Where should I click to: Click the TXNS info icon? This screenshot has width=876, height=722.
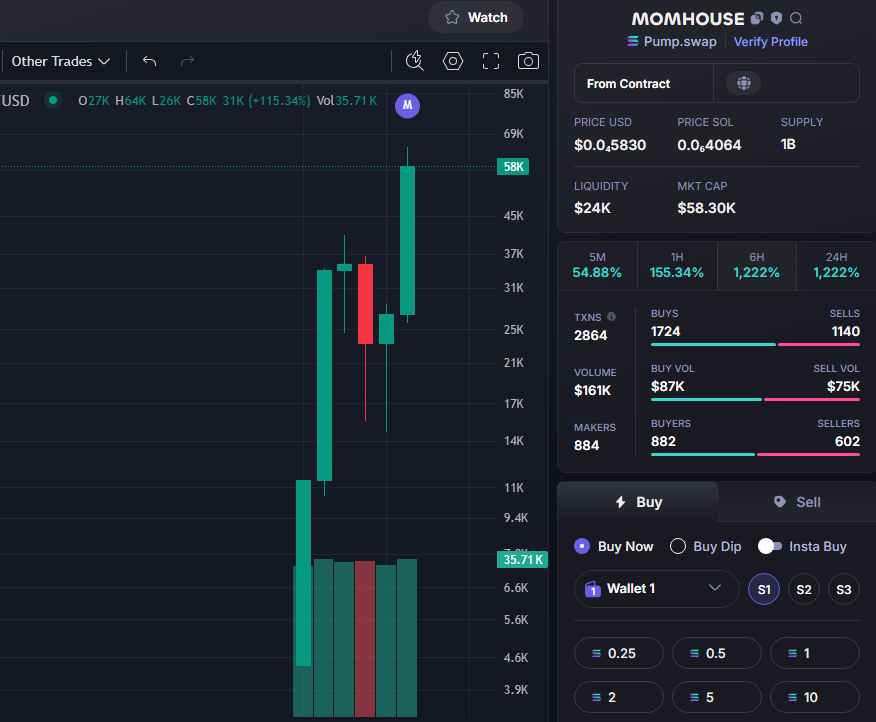click(x=611, y=317)
